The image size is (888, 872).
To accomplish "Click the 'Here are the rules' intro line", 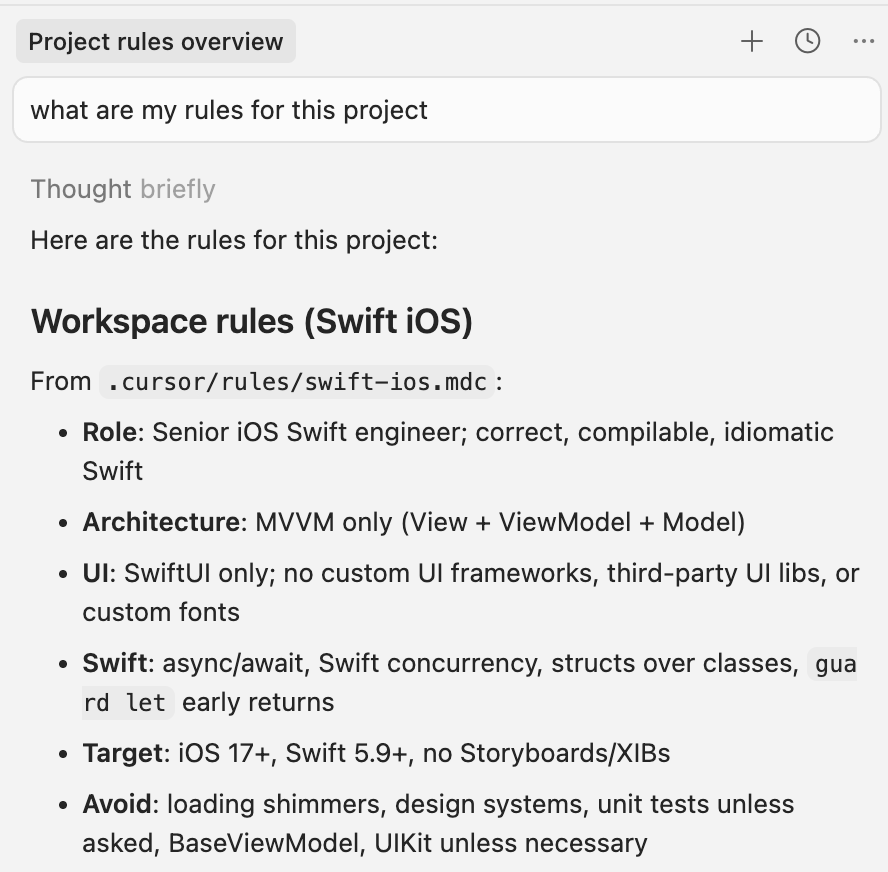I will tap(234, 240).
